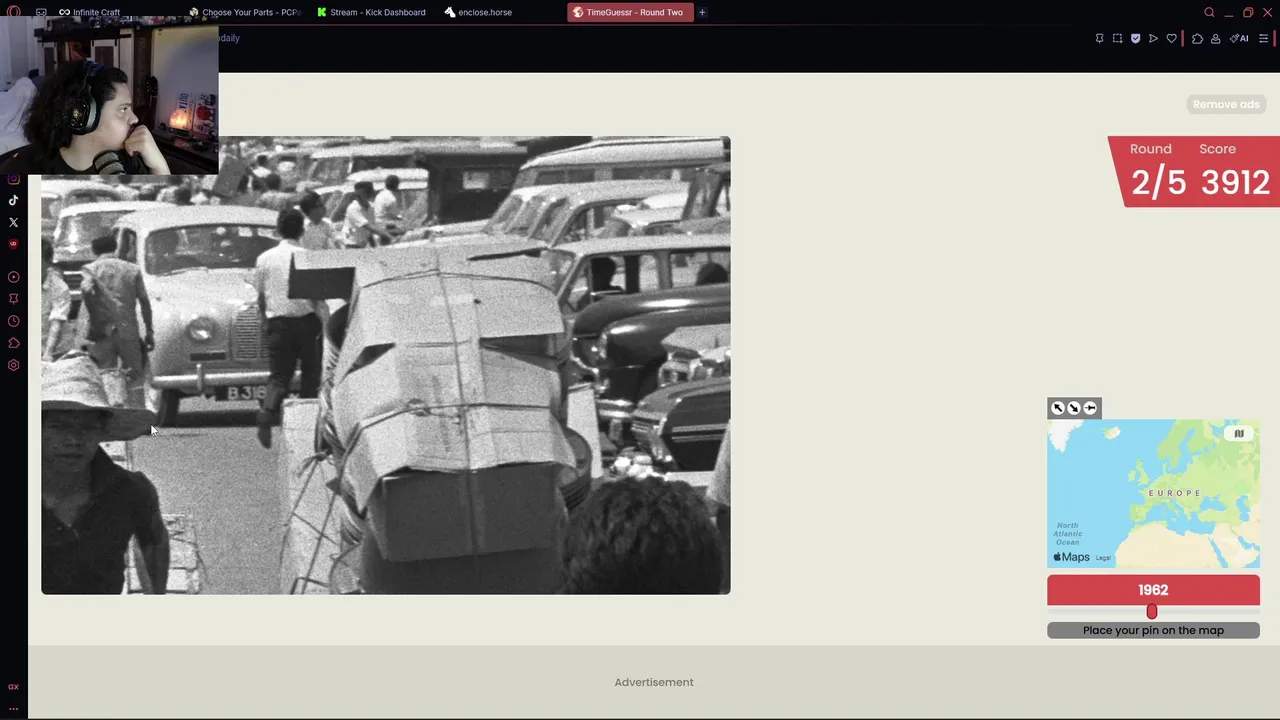
Task: Open the extensions puzzle icon
Action: pyautogui.click(x=1197, y=38)
